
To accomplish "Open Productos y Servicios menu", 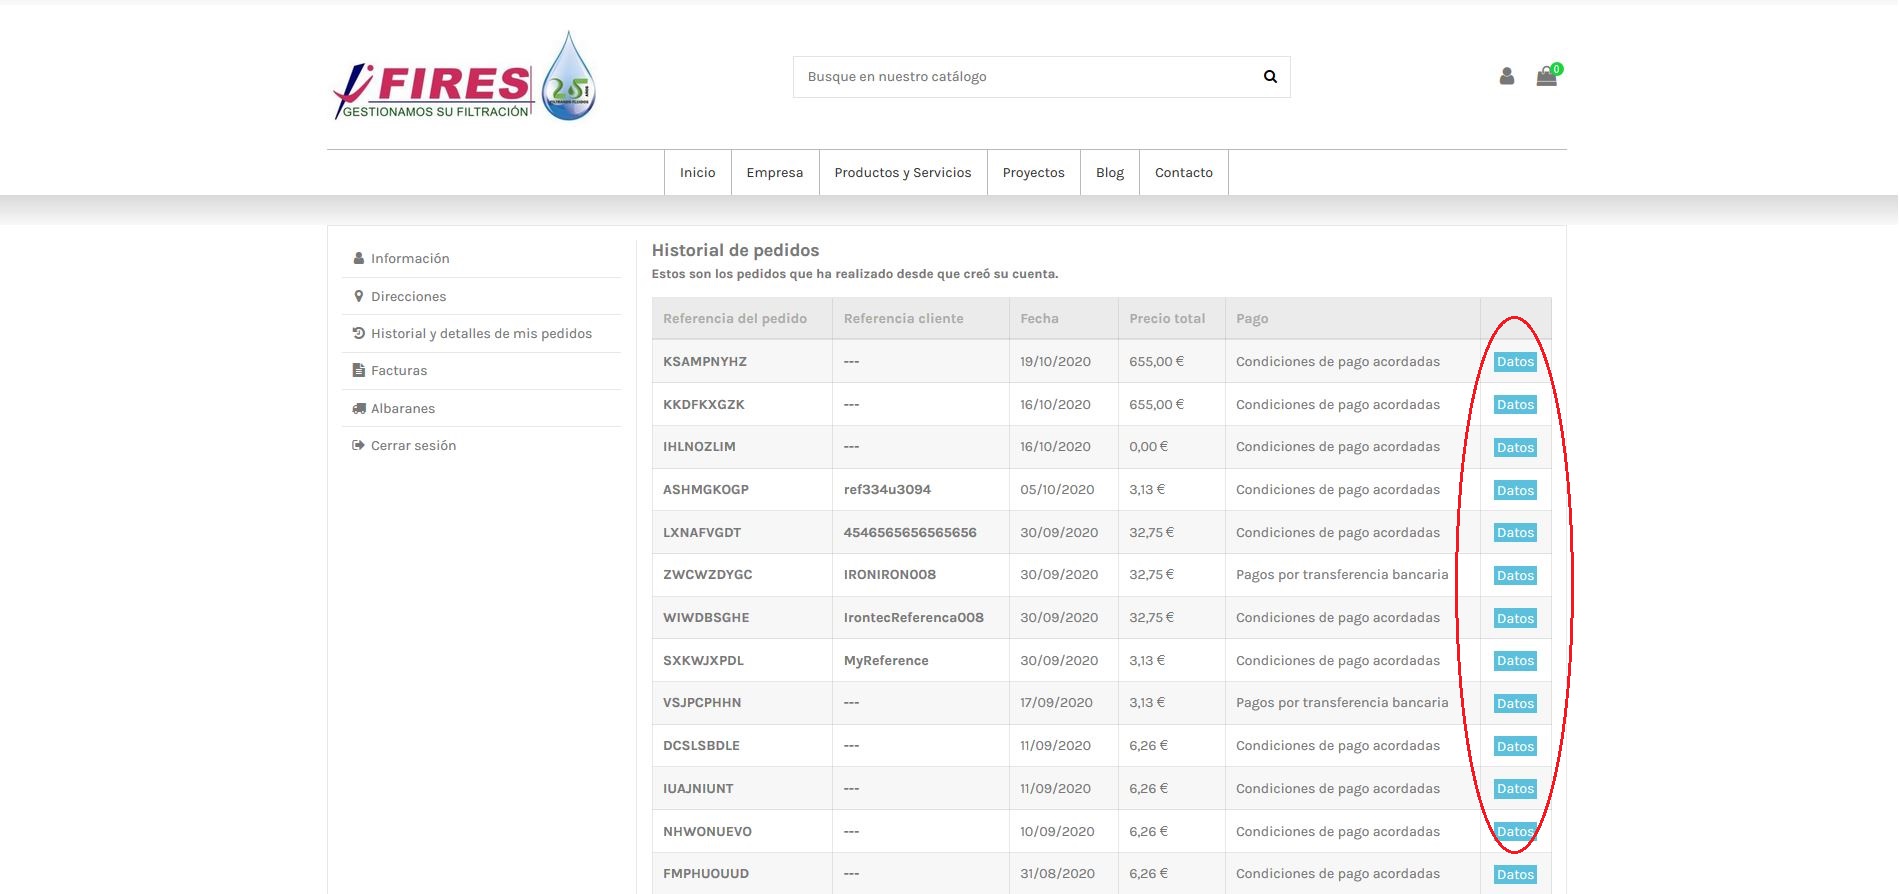I will click(902, 173).
